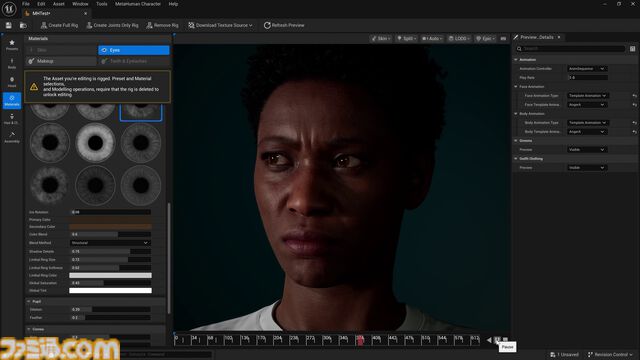Click the Play Rate value field

tap(587, 78)
